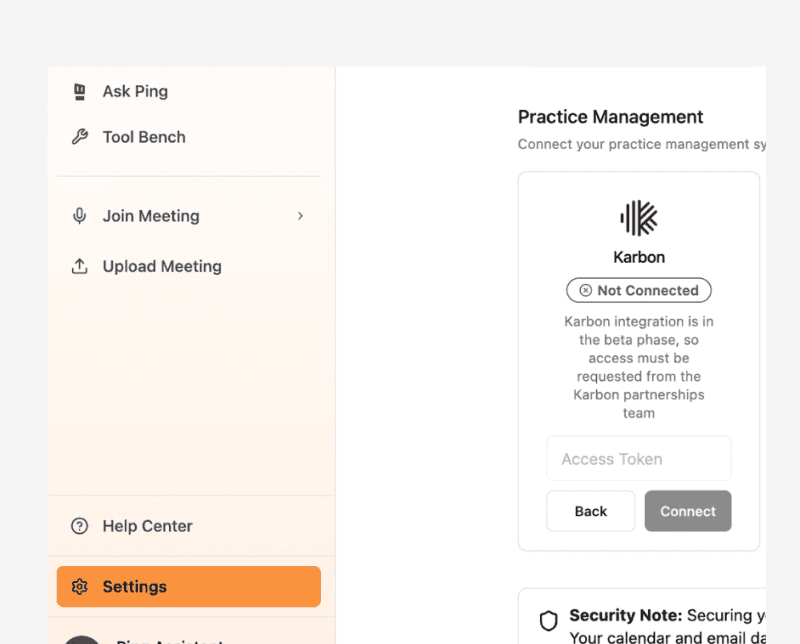Open the Ask Ping menu label
800x644 pixels.
tap(135, 91)
